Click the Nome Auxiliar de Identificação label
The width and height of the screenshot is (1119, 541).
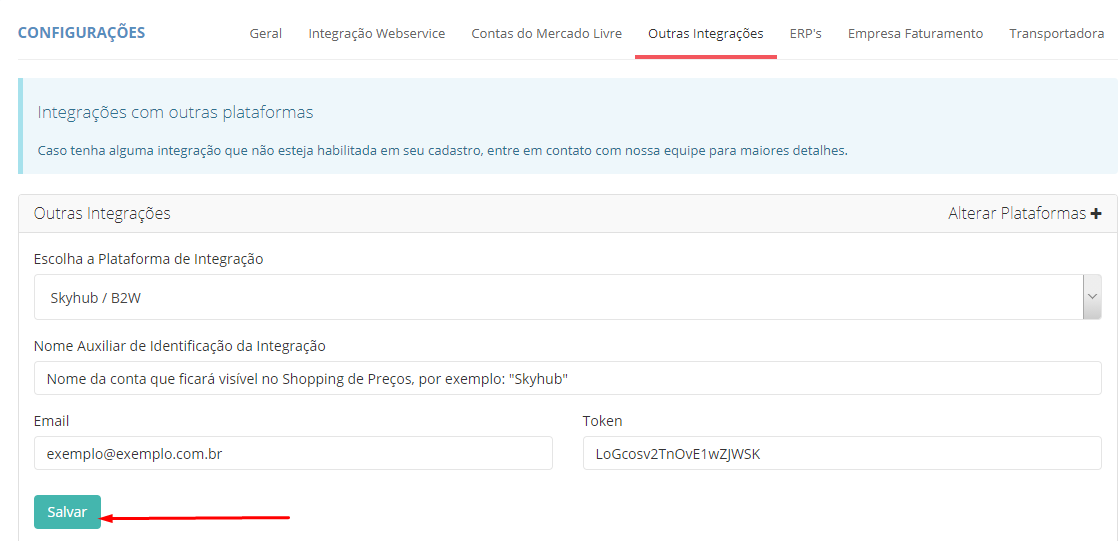(180, 346)
